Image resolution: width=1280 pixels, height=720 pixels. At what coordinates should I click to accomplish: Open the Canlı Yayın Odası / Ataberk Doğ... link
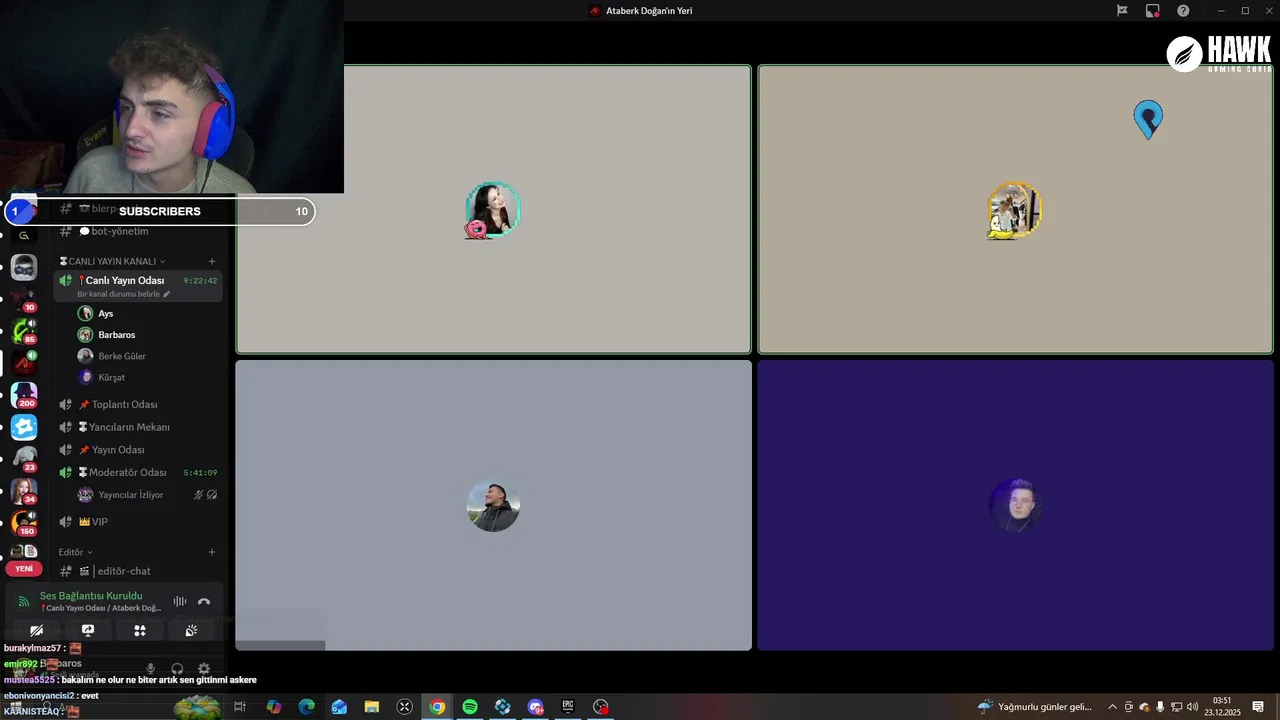click(x=100, y=608)
